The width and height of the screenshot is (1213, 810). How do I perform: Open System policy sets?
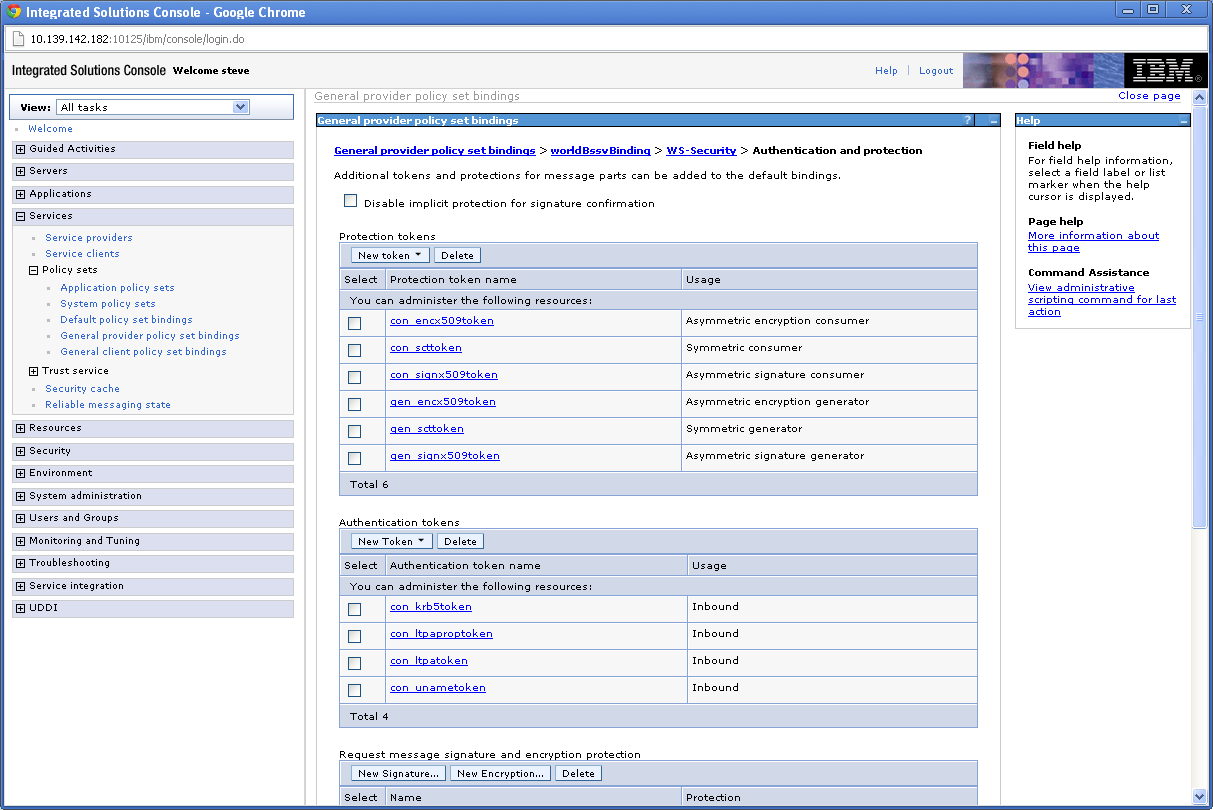tap(108, 304)
